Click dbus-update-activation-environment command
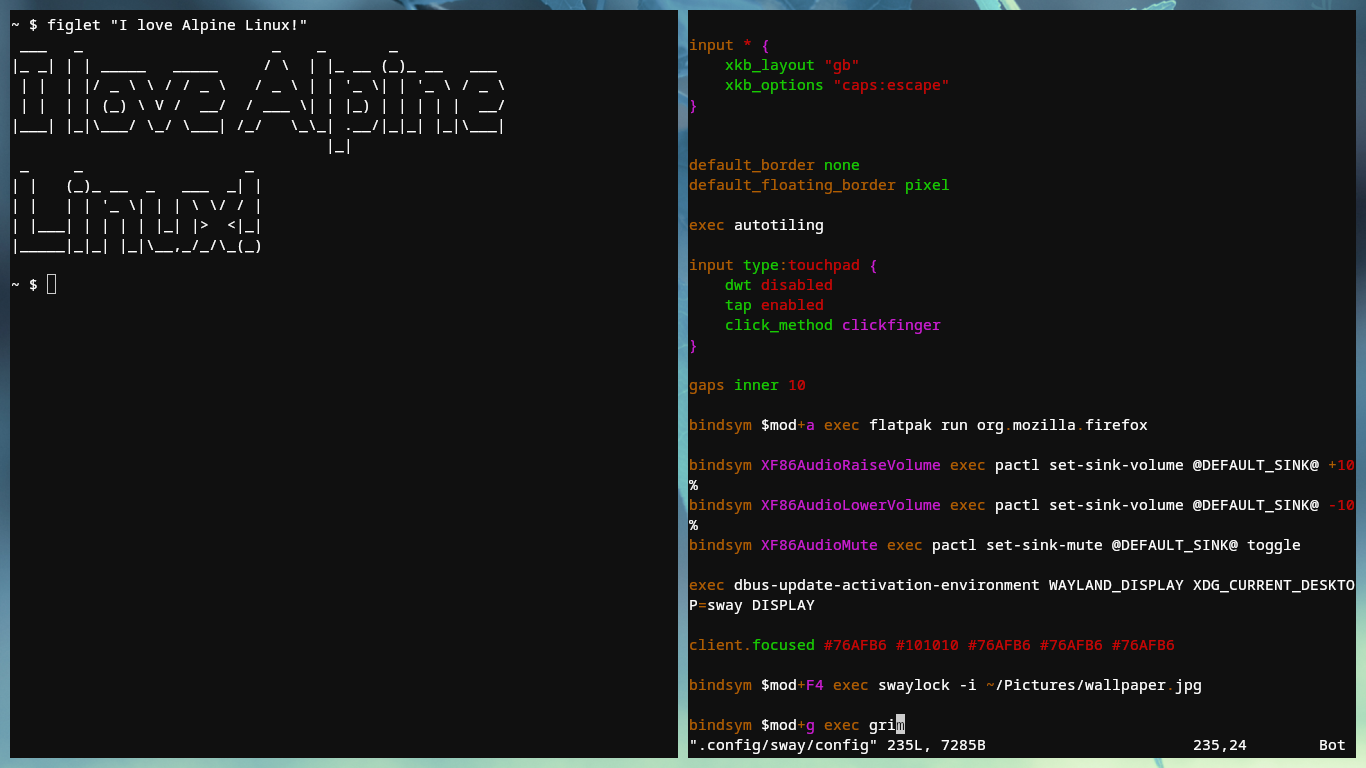 (886, 585)
